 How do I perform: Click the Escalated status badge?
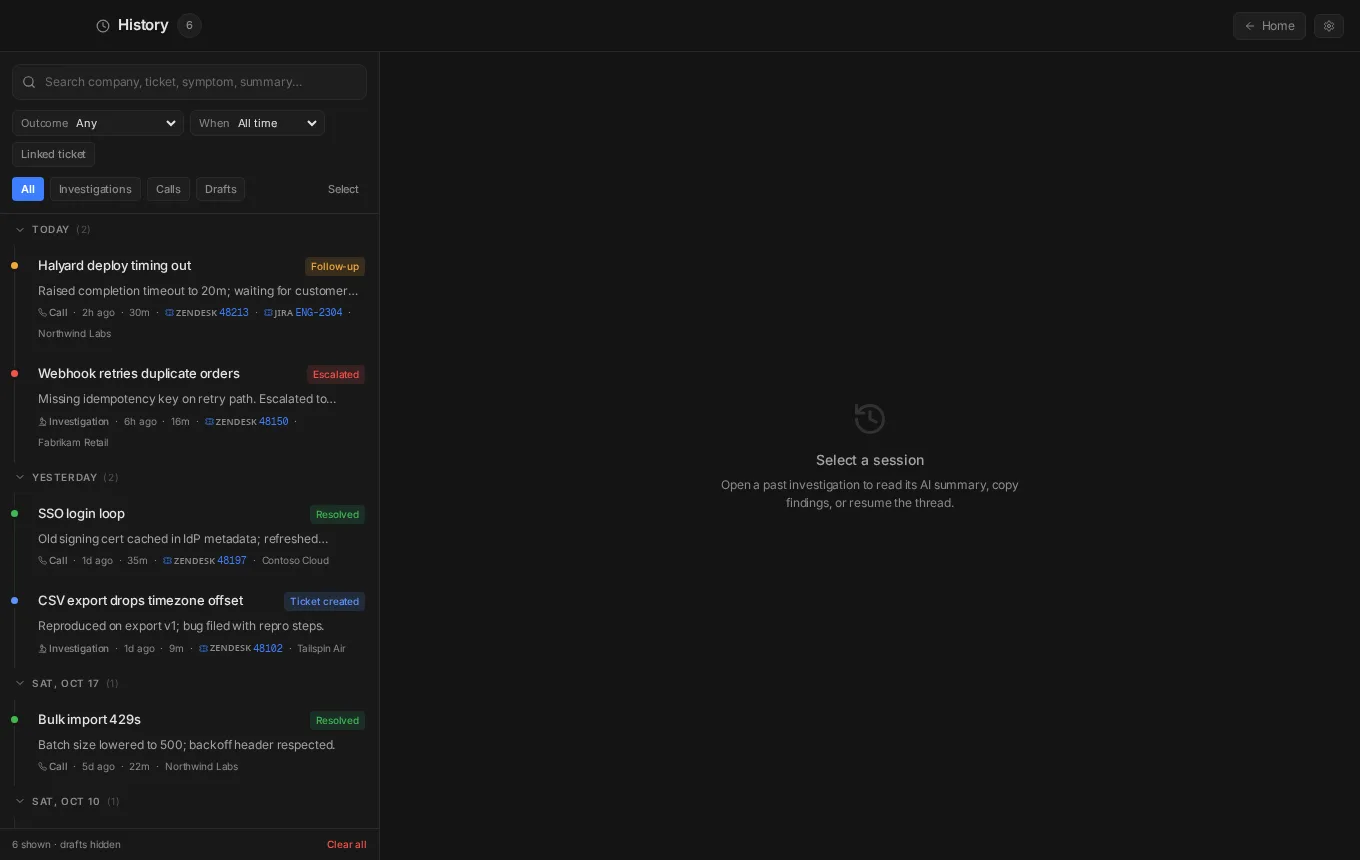[336, 375]
